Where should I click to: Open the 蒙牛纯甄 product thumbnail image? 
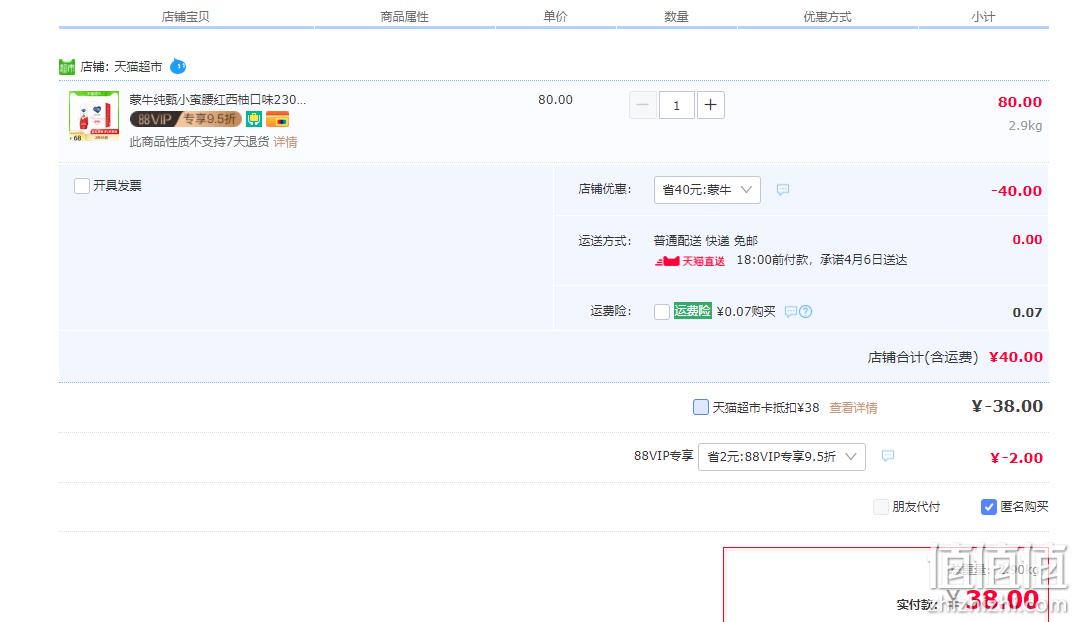tap(94, 116)
